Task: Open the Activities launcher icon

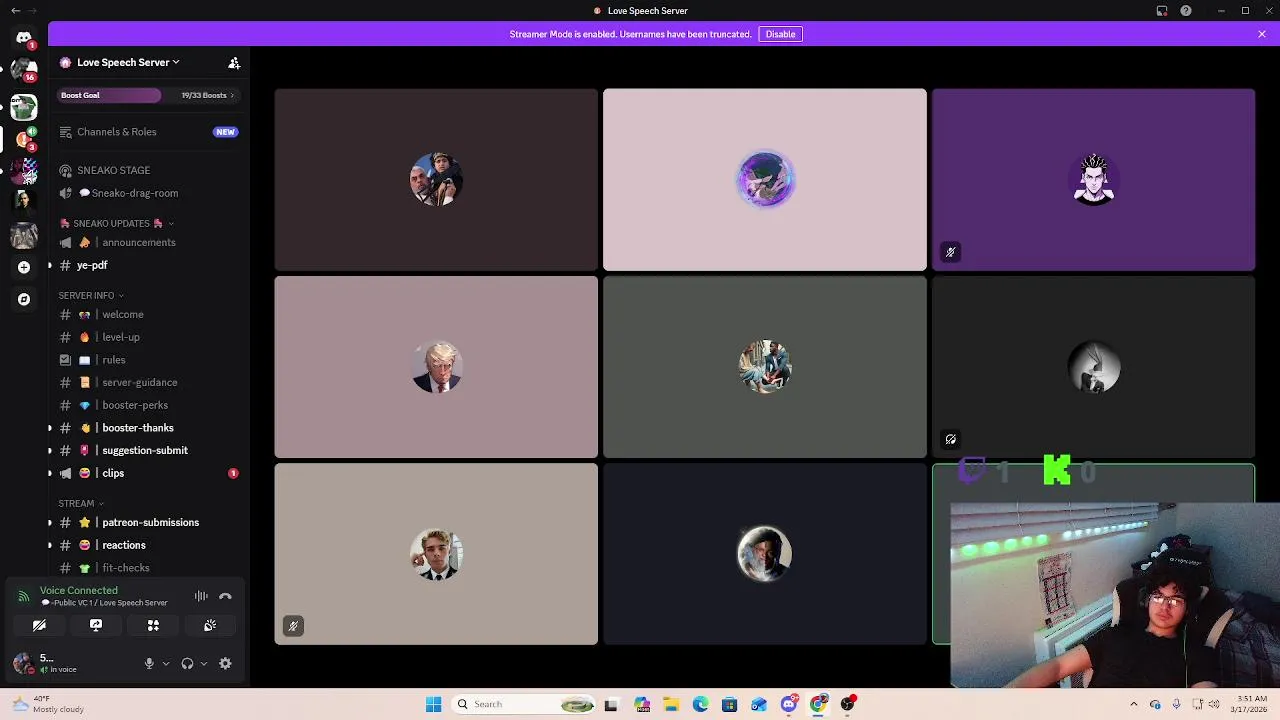Action: [x=153, y=625]
